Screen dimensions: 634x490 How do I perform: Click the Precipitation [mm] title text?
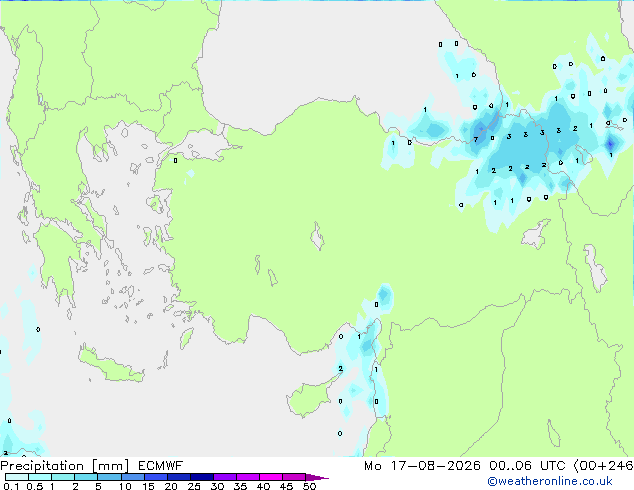[65, 466]
